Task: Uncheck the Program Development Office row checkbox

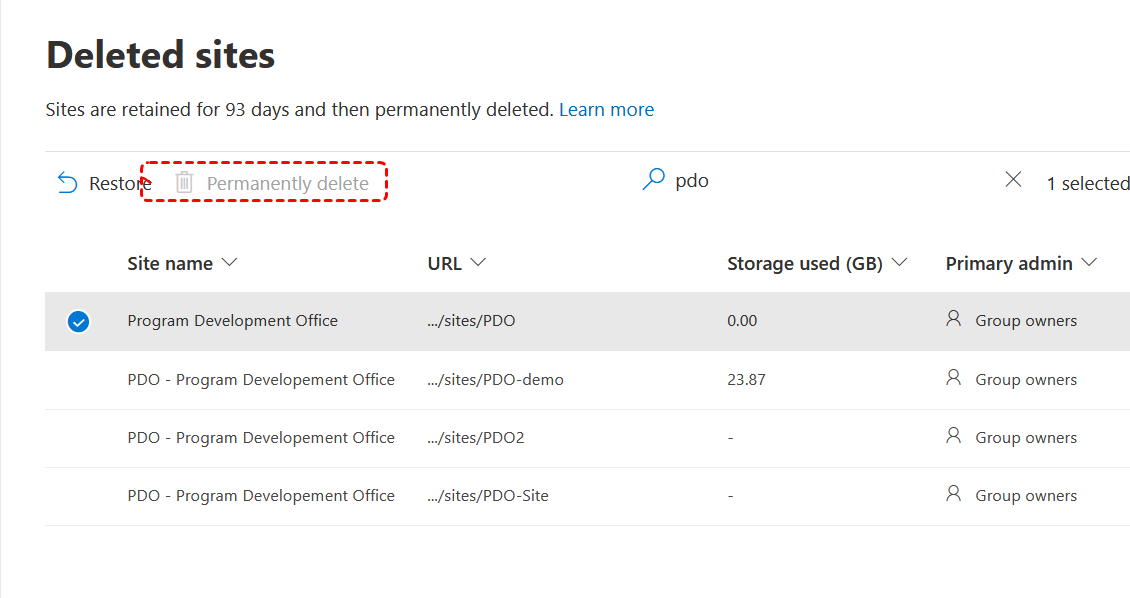Action: point(78,322)
